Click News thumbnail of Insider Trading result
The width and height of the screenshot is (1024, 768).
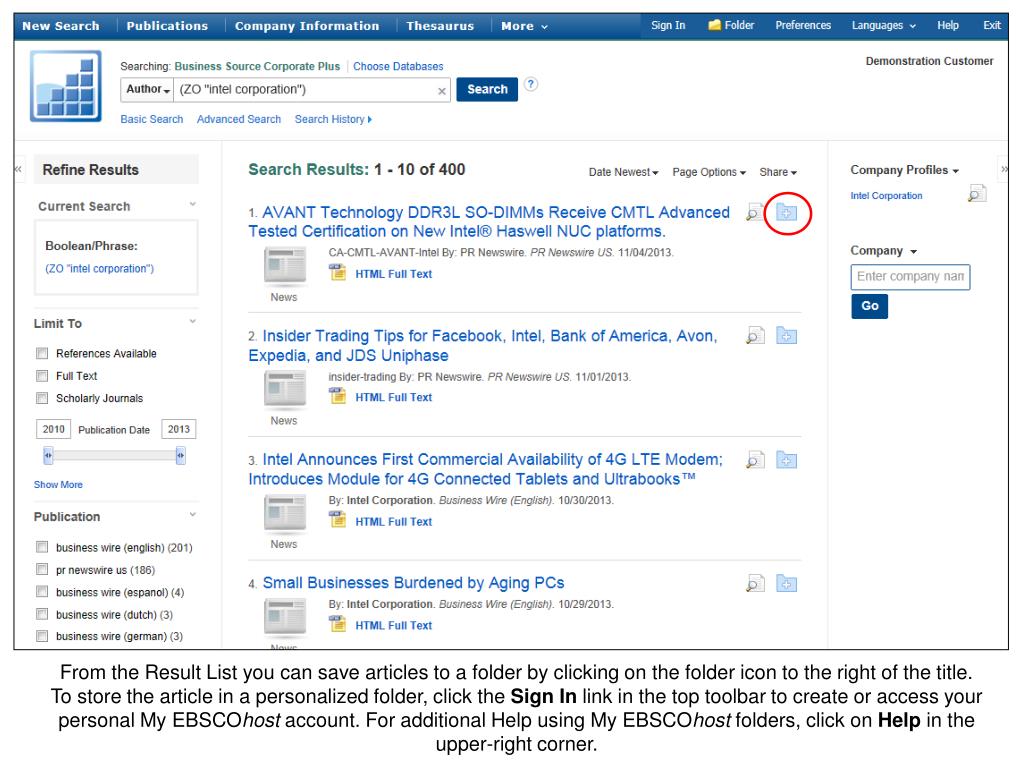click(x=285, y=389)
